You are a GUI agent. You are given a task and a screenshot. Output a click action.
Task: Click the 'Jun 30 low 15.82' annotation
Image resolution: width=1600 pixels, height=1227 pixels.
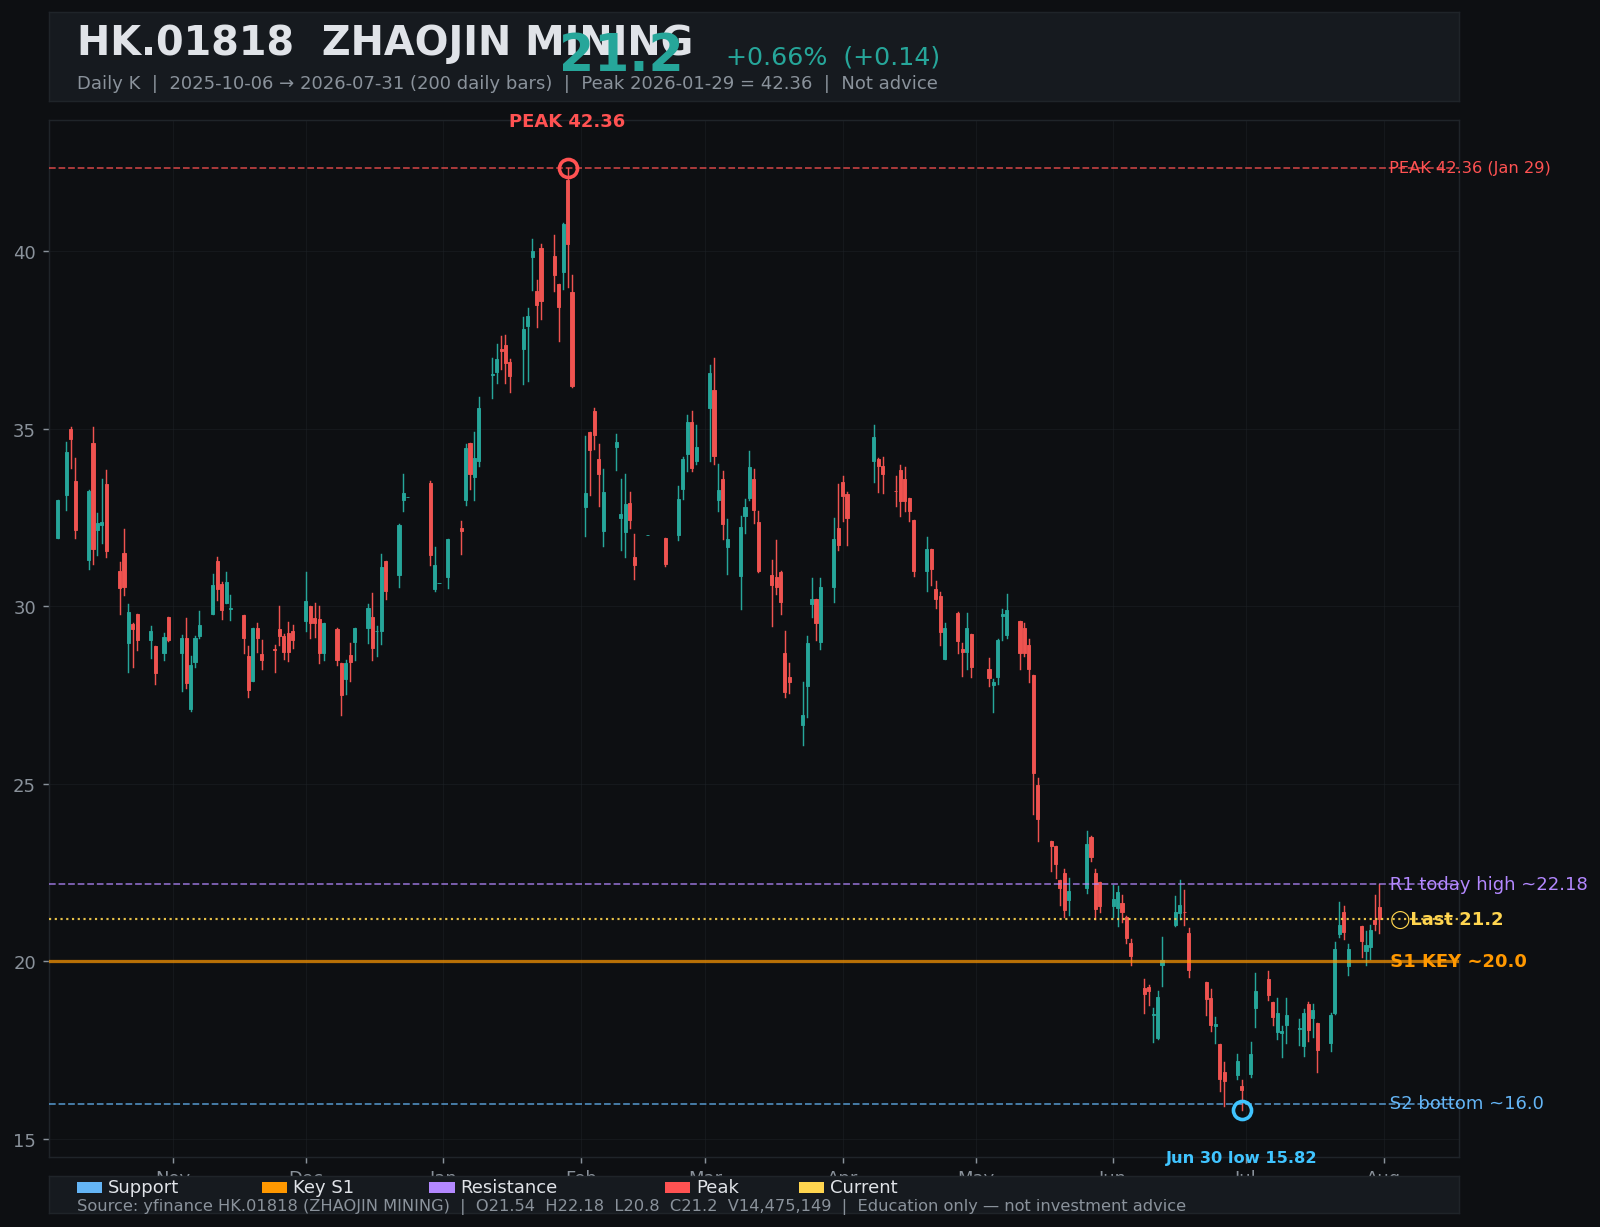(1241, 1158)
